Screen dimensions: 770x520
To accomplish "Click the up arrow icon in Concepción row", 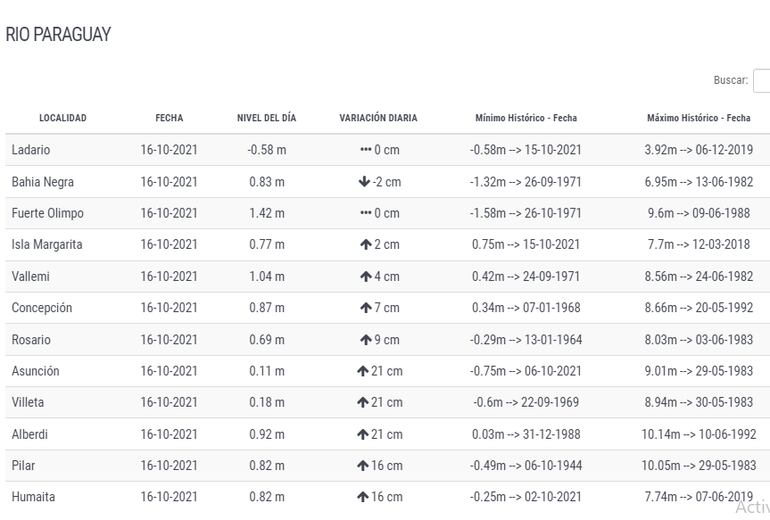I will 366,308.
